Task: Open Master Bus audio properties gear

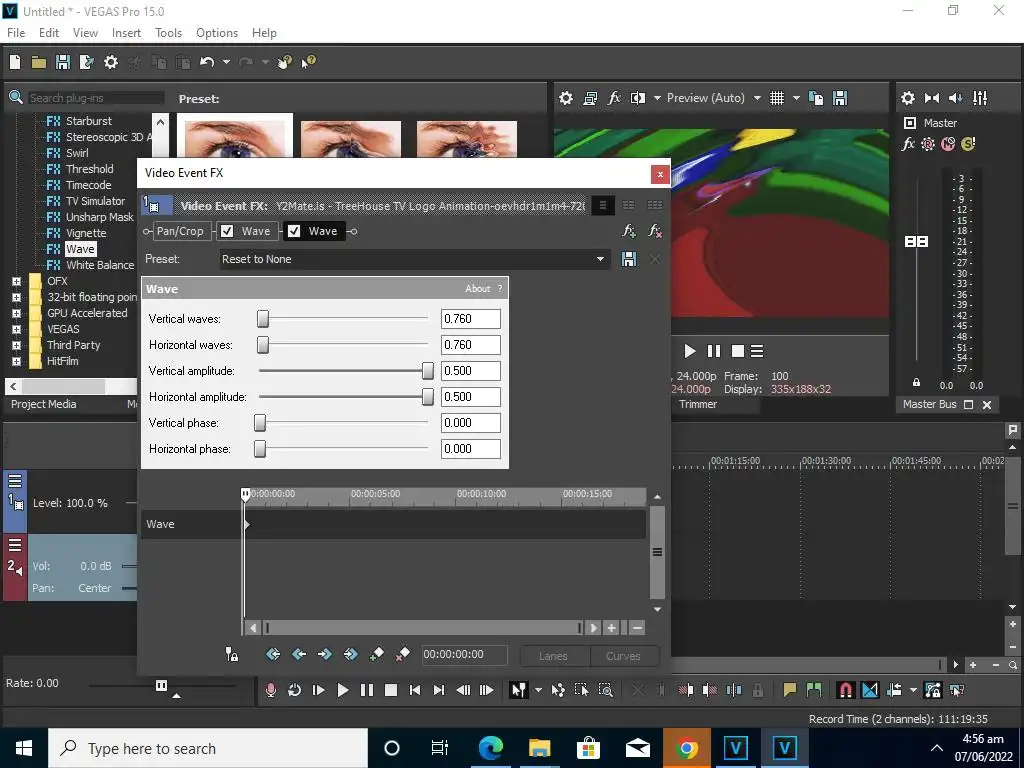Action: [908, 98]
